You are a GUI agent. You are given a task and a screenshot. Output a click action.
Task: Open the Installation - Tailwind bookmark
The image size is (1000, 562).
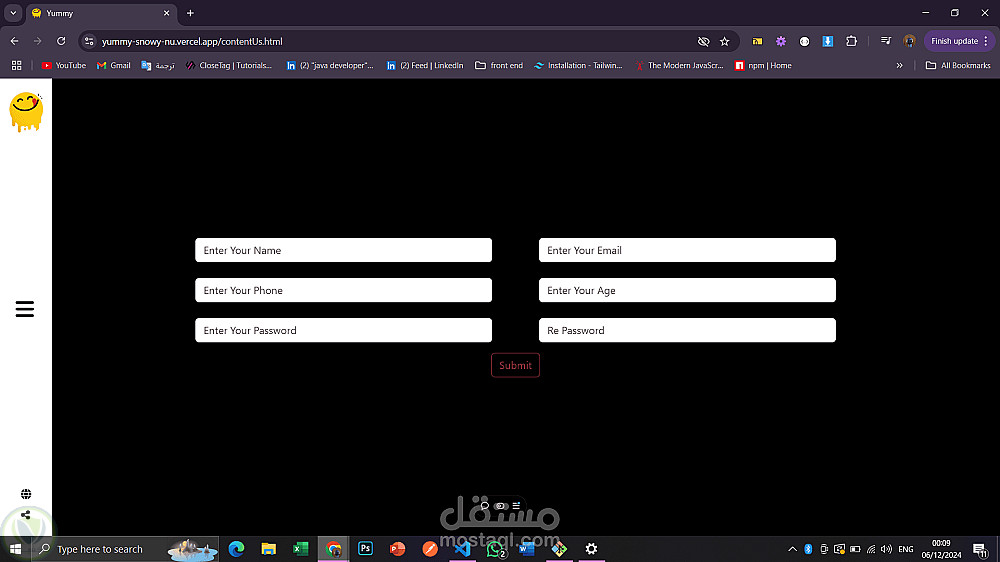(x=578, y=66)
